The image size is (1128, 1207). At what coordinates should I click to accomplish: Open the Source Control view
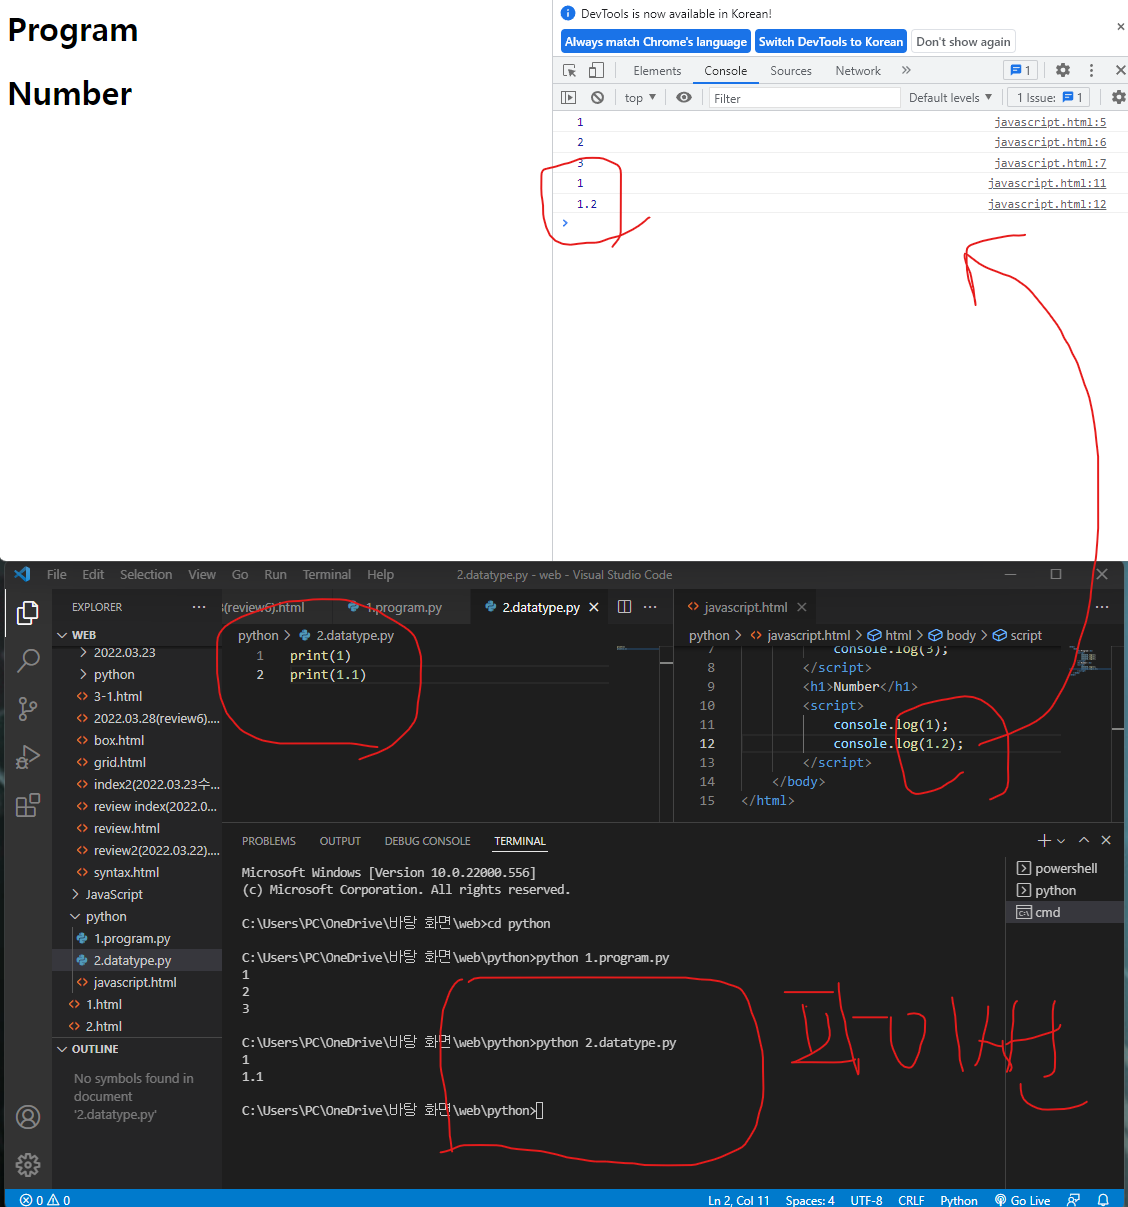28,709
